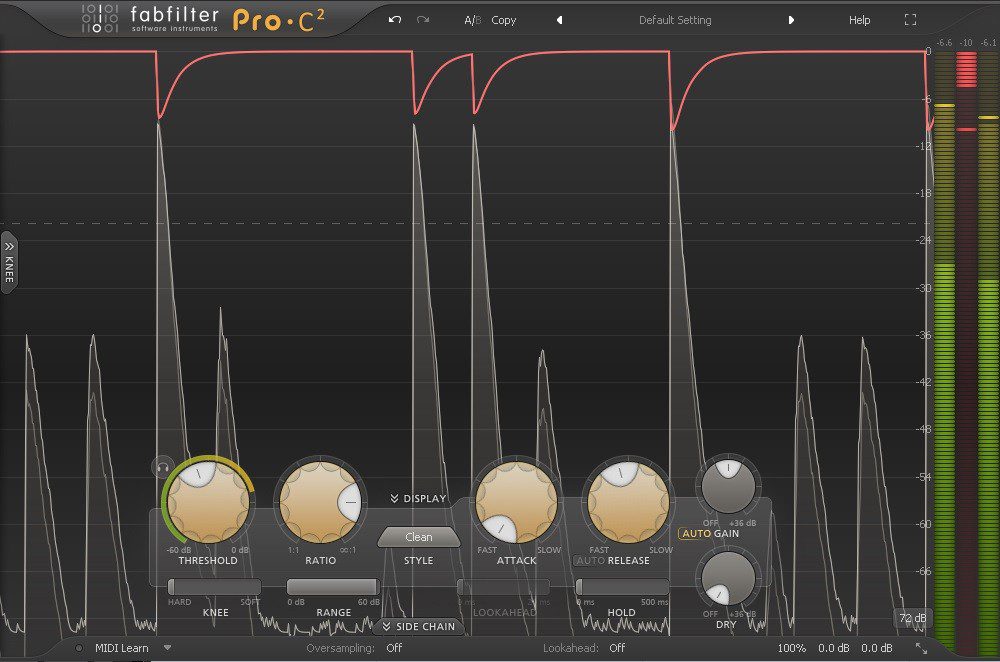This screenshot has height=662, width=1000.
Task: Click the KNEE slider
Action: tap(214, 586)
